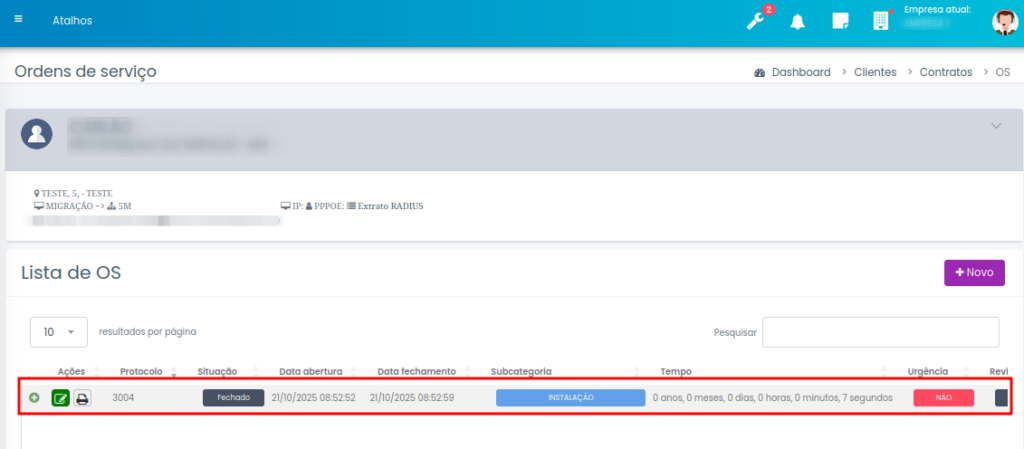This screenshot has height=449, width=1024.
Task: Click the wrench icon with the 2 badge
Action: pos(757,21)
